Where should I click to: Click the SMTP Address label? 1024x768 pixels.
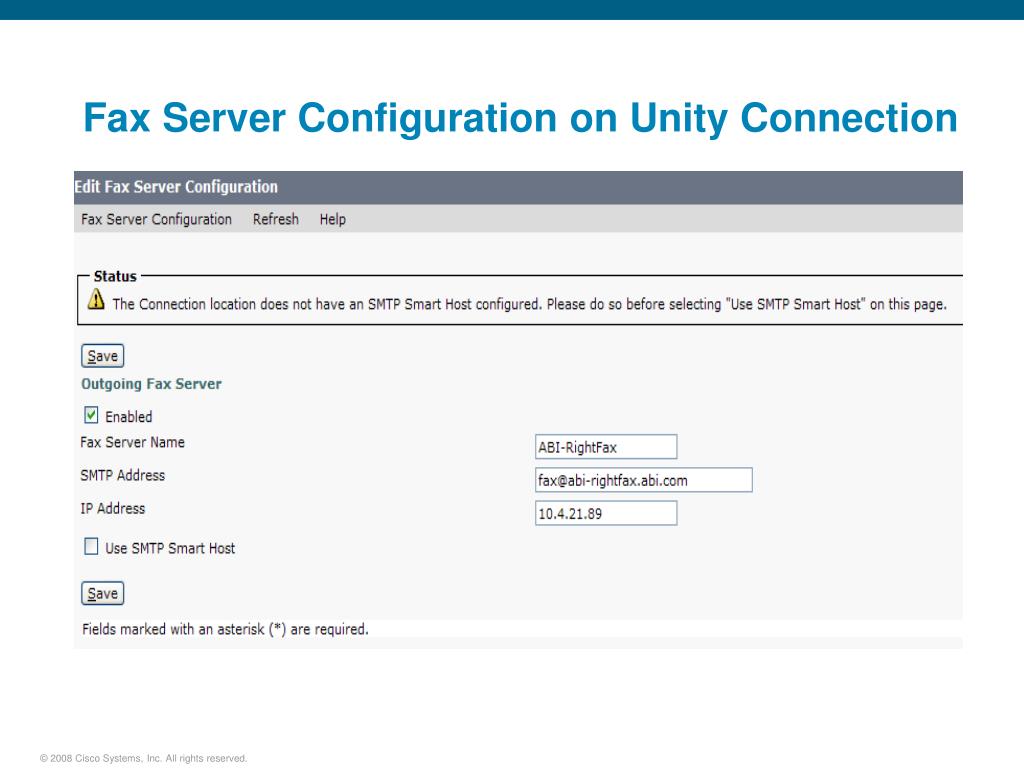123,475
